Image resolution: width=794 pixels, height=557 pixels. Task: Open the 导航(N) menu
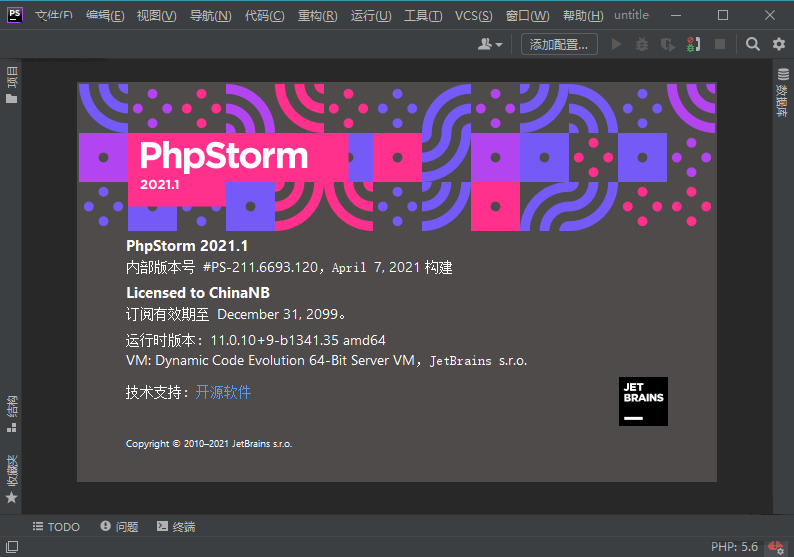point(210,16)
